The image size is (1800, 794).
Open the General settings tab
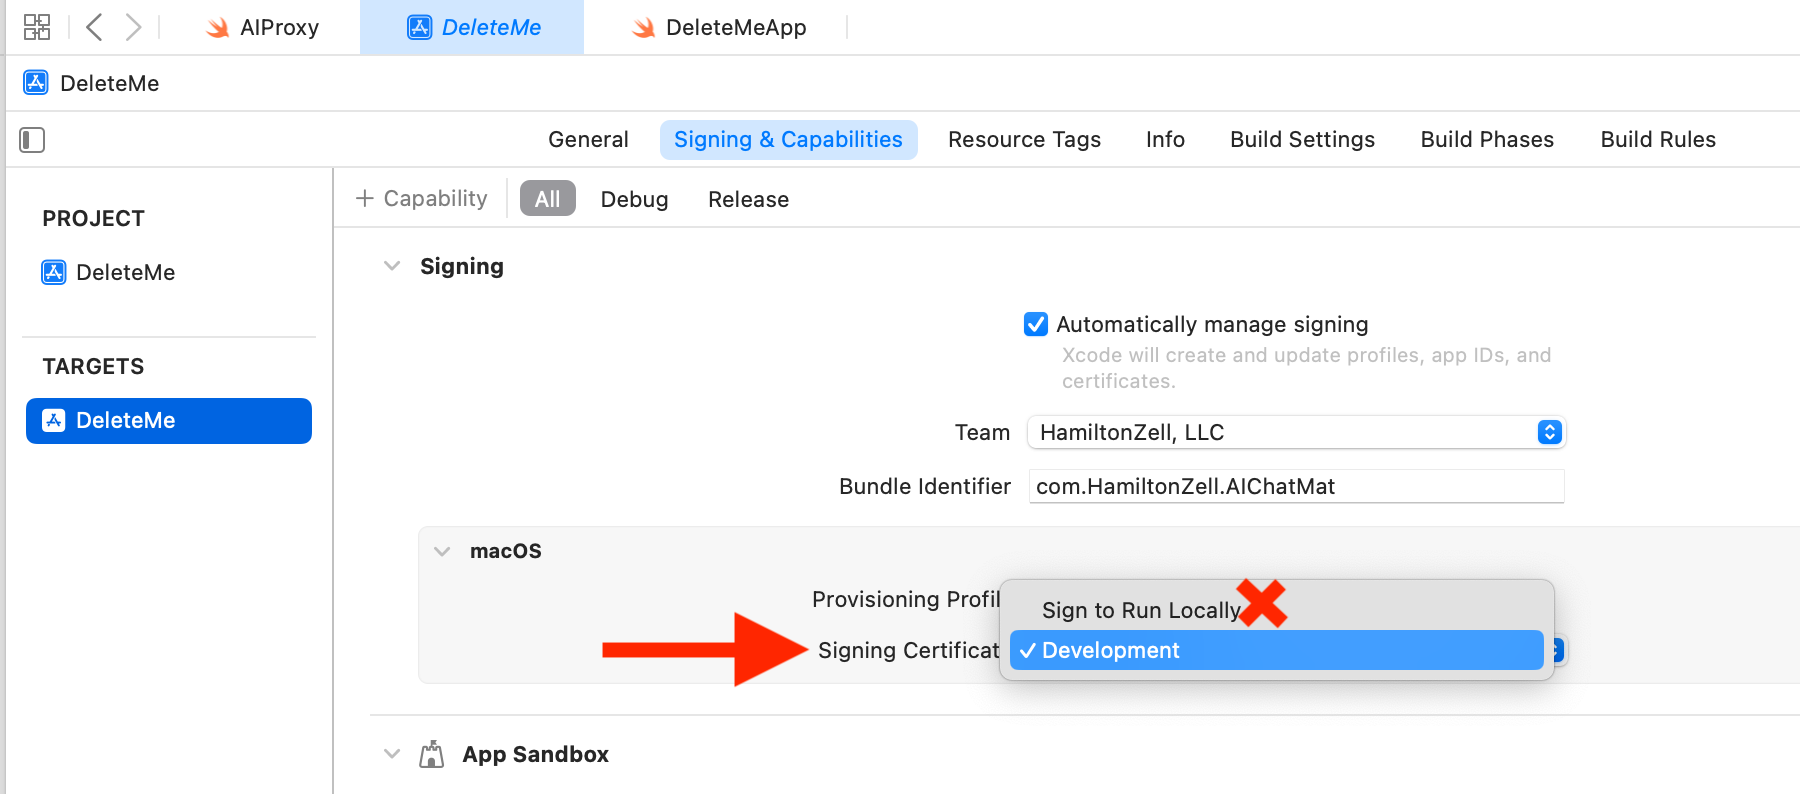[588, 139]
